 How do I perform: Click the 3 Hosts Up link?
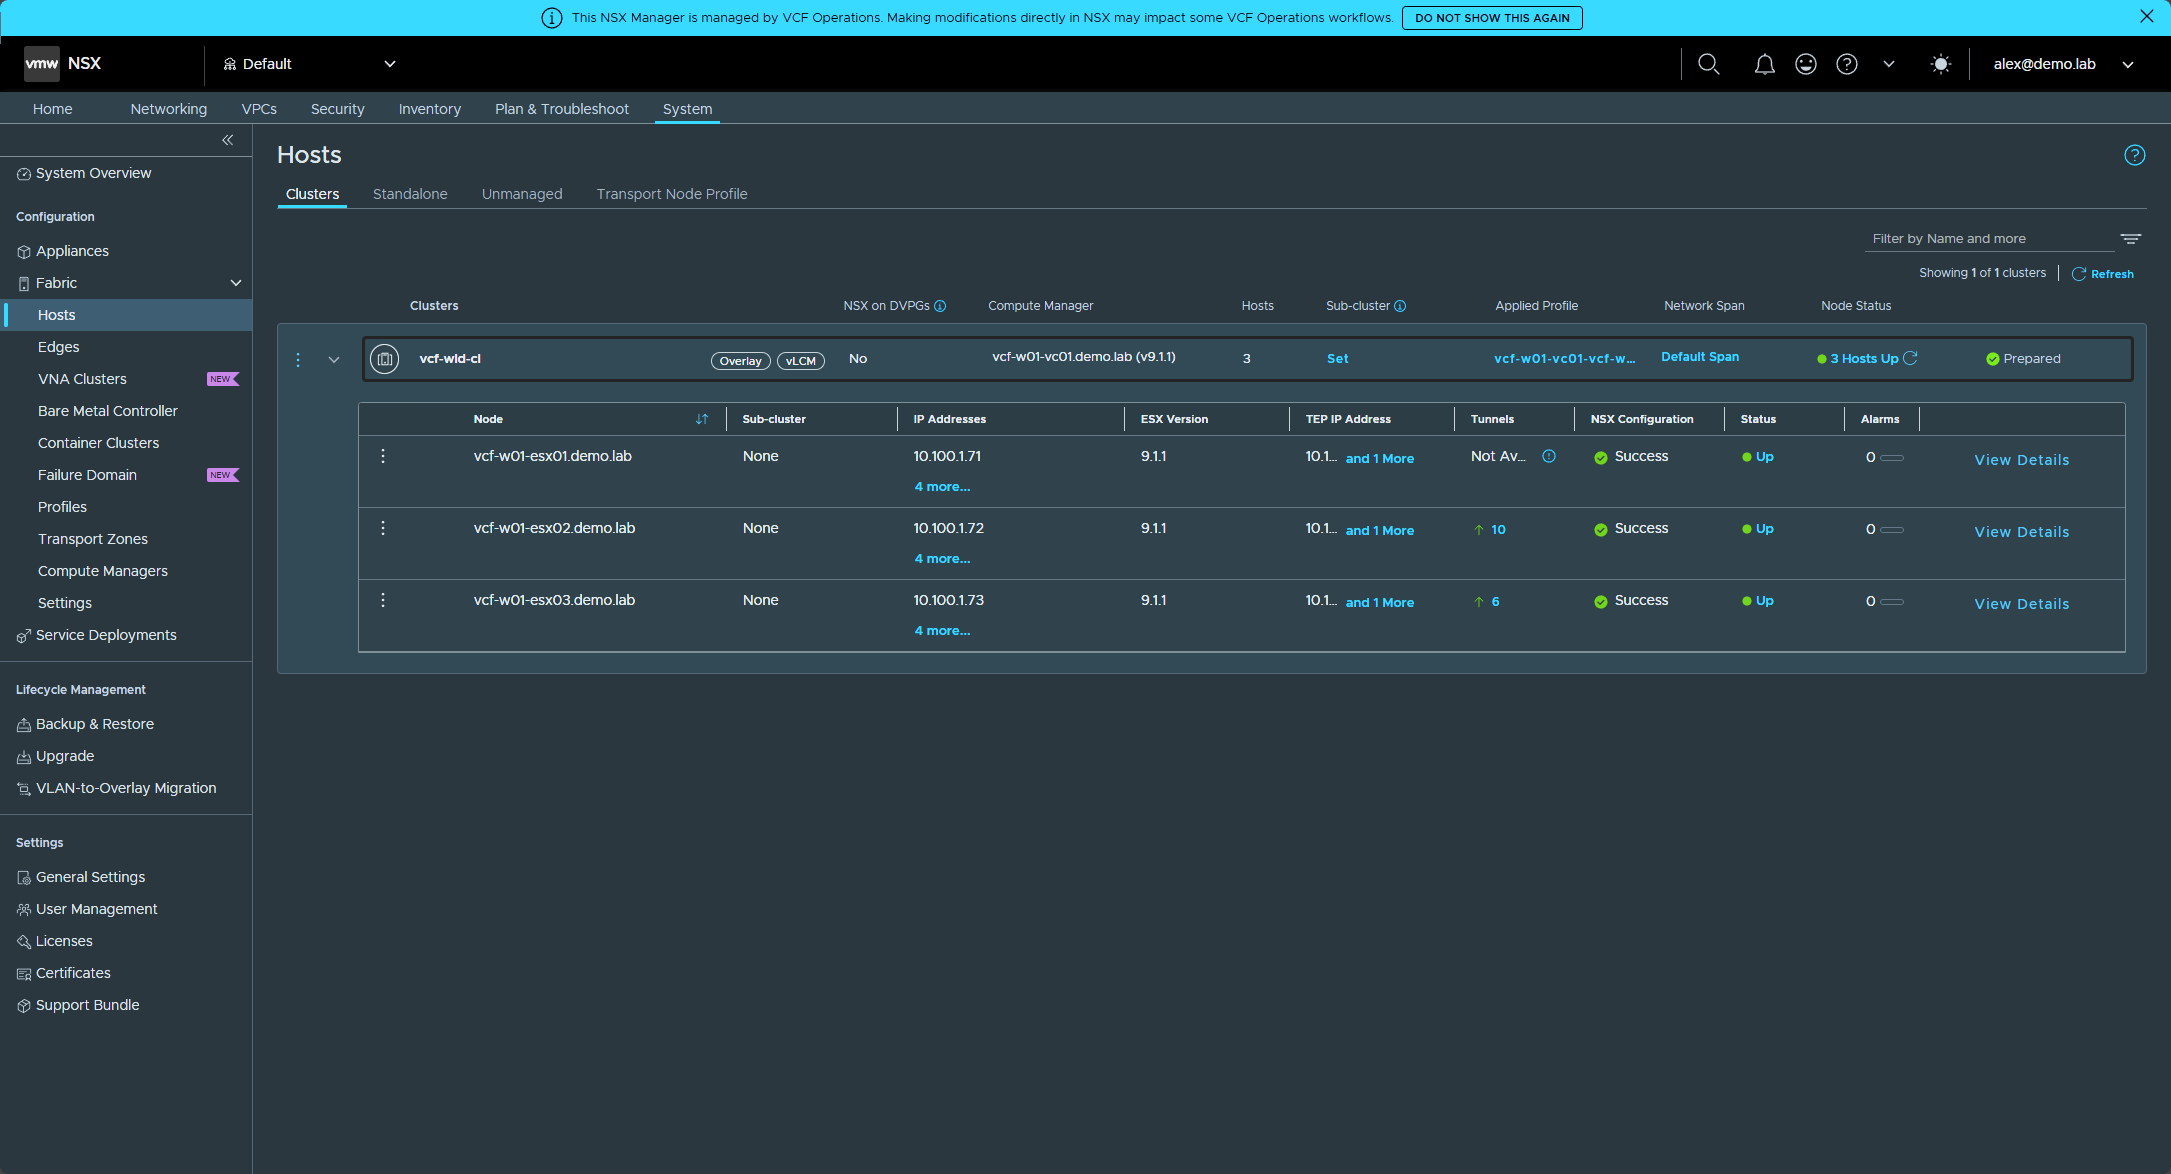tap(1864, 359)
